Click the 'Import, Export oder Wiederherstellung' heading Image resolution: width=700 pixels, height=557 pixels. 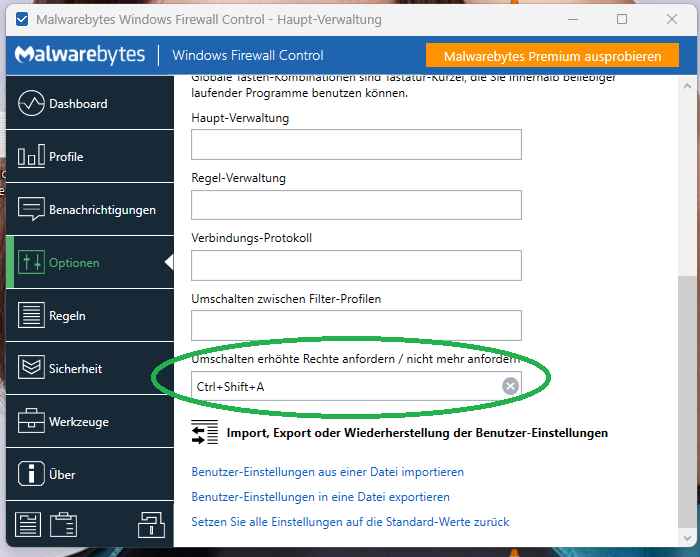pos(417,433)
